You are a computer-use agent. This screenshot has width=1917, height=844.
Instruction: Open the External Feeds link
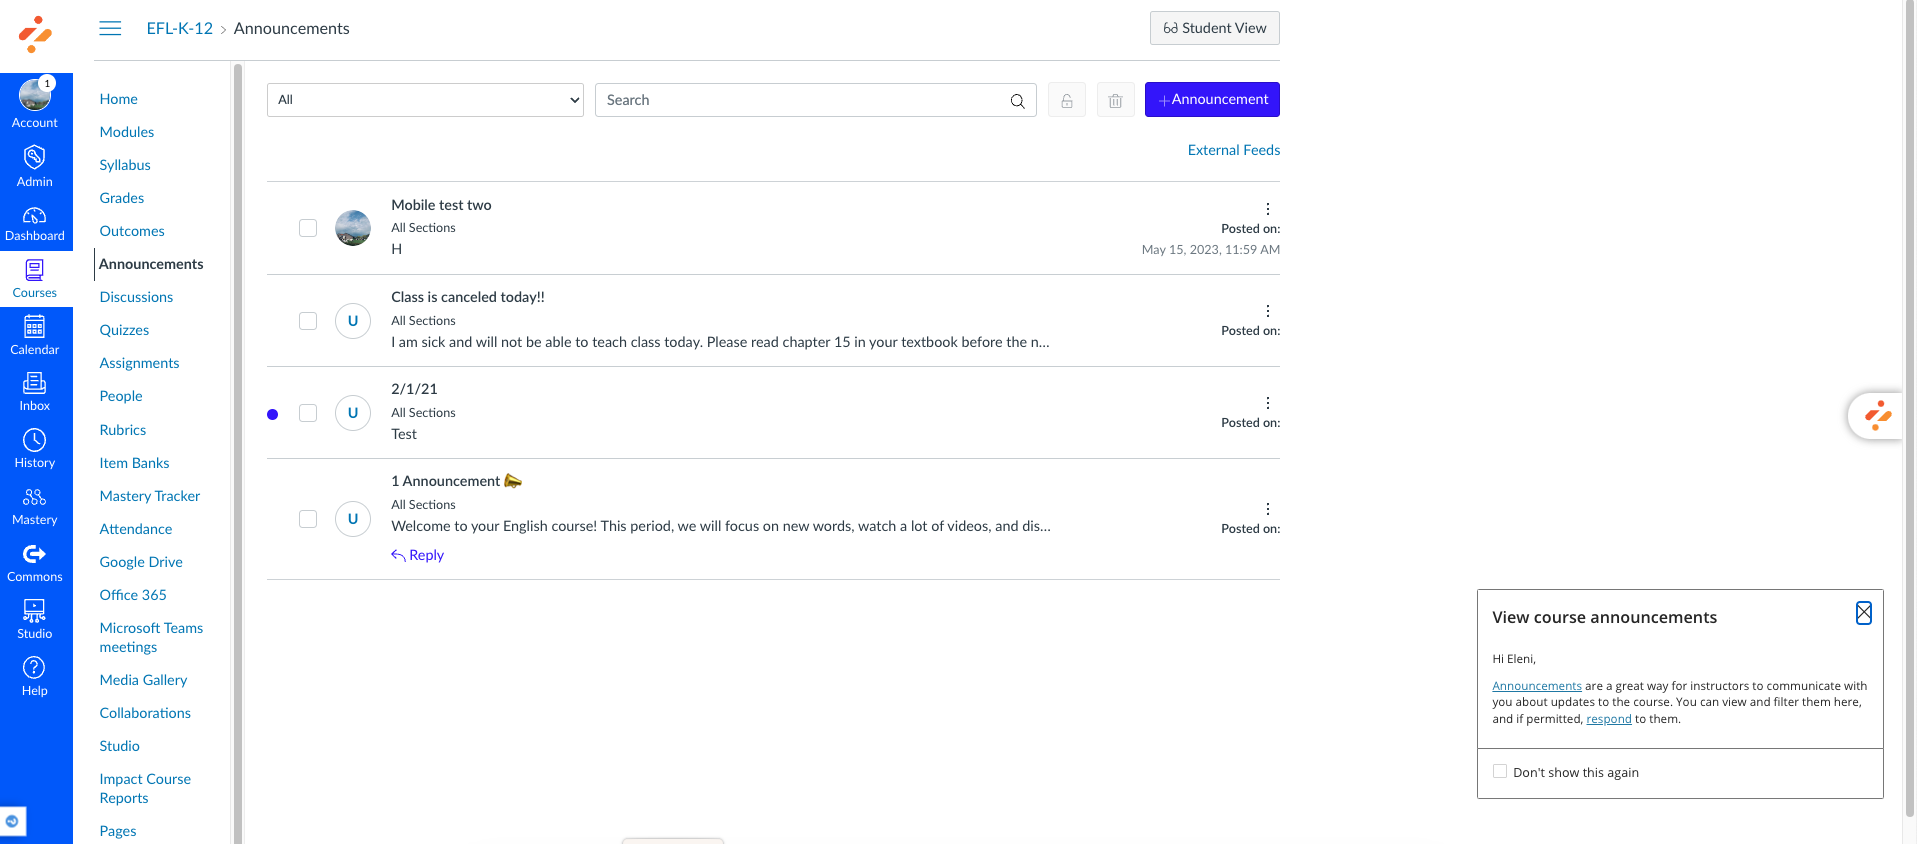tap(1234, 150)
